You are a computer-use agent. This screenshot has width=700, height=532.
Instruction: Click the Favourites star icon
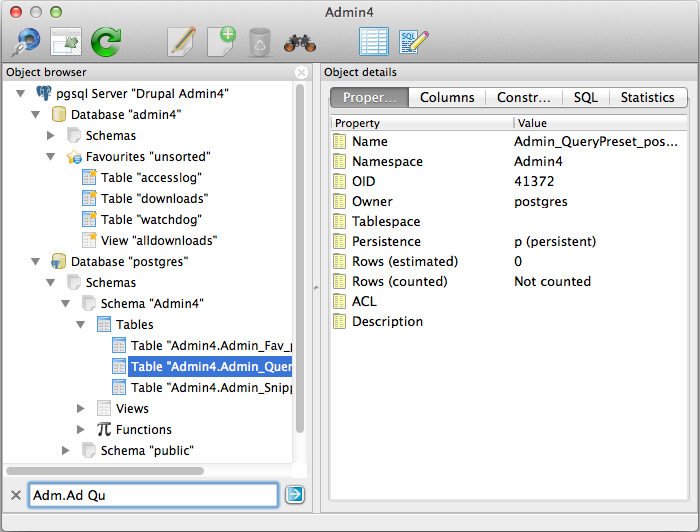tap(74, 157)
